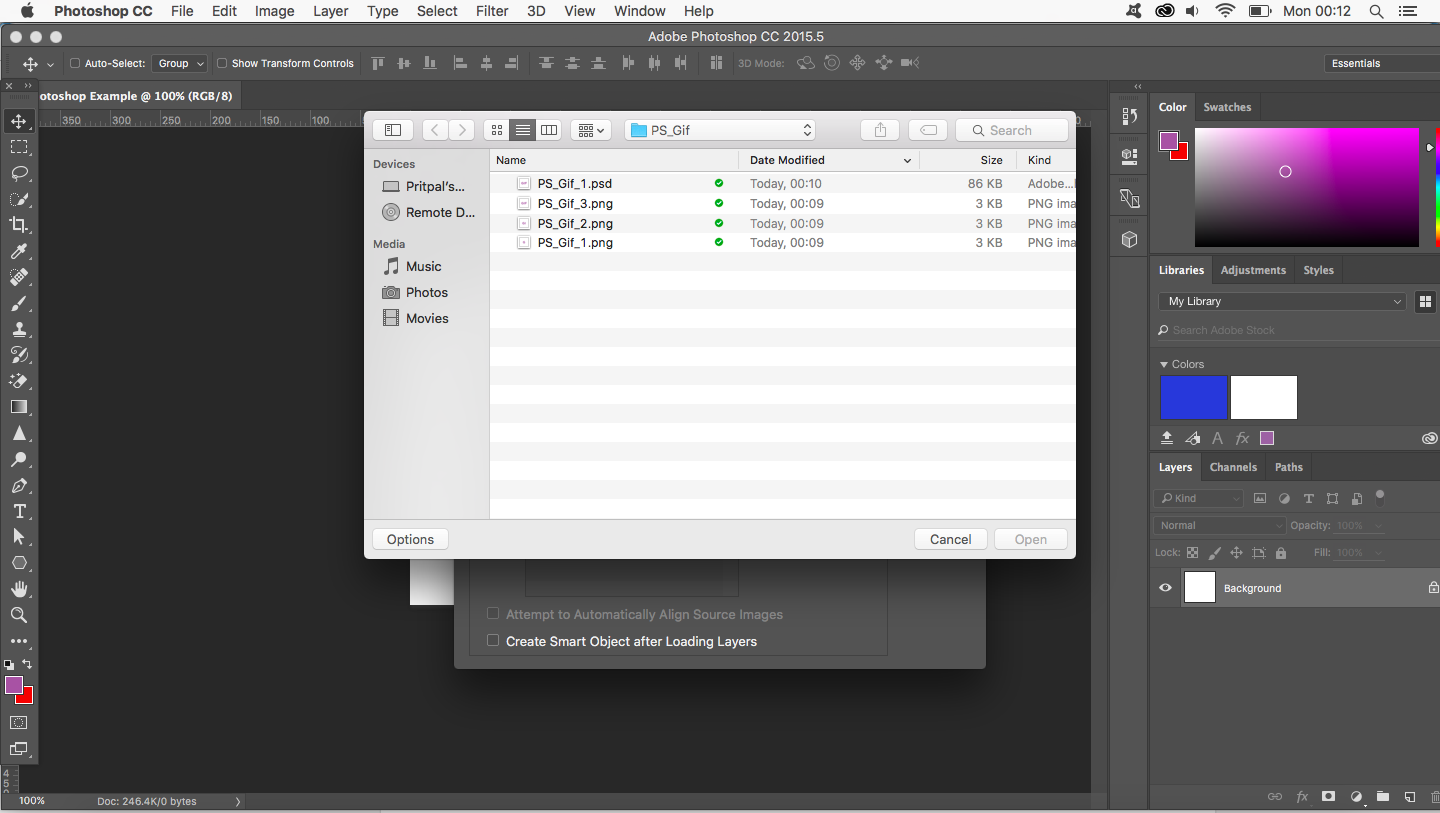
Task: Toggle Quick Mask mode icon
Action: tap(19, 722)
